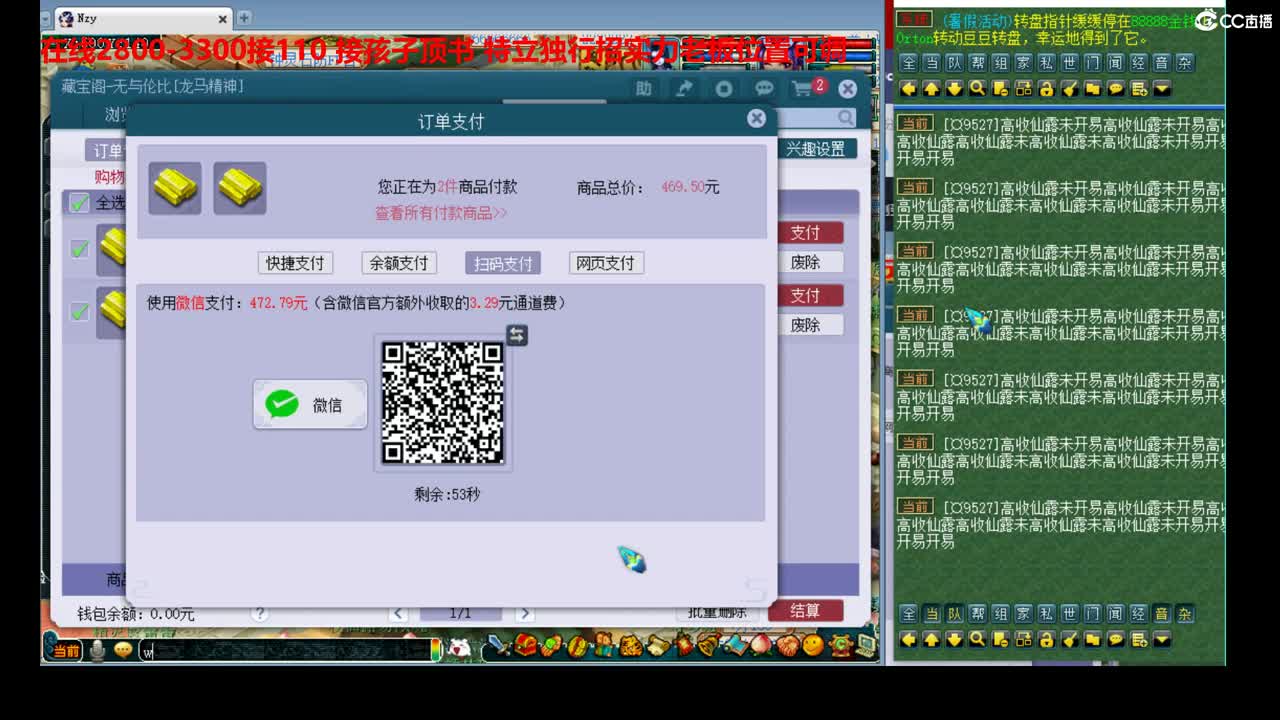Click the speech bubble icon in the top chat toolbar
The height and width of the screenshot is (720, 1280).
(x=1115, y=89)
